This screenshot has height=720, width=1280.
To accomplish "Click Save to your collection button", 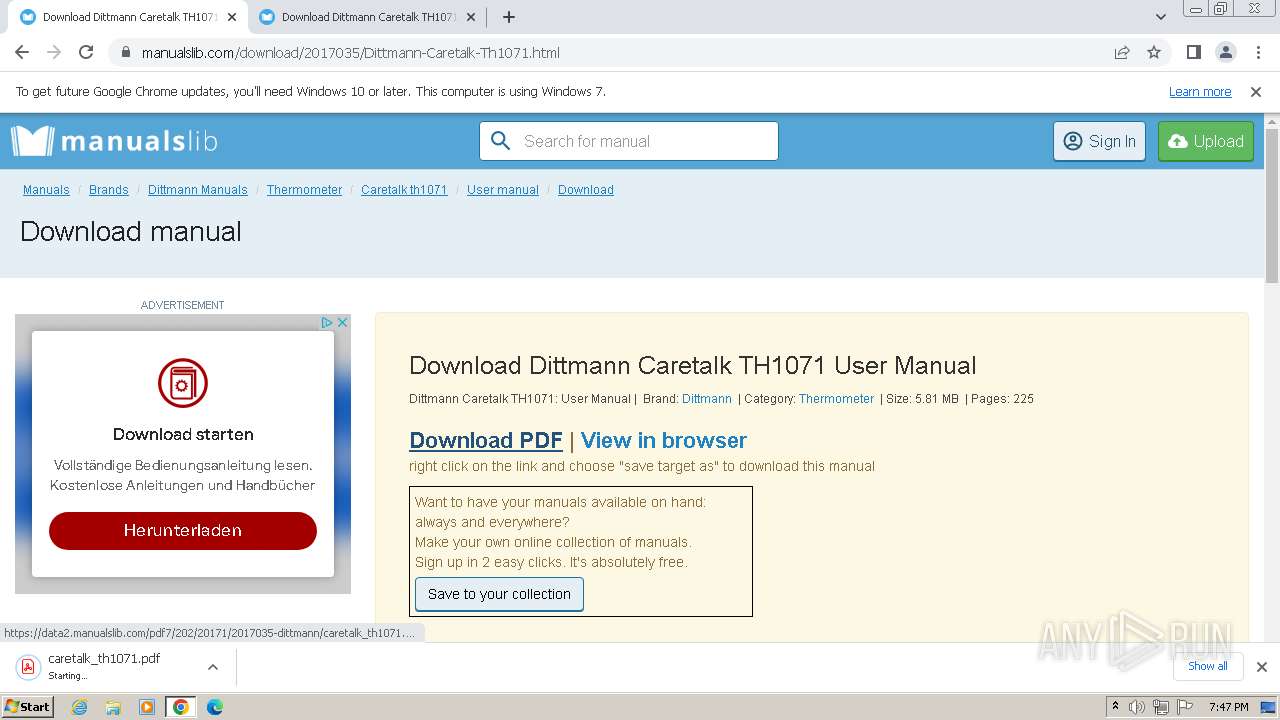I will point(499,594).
